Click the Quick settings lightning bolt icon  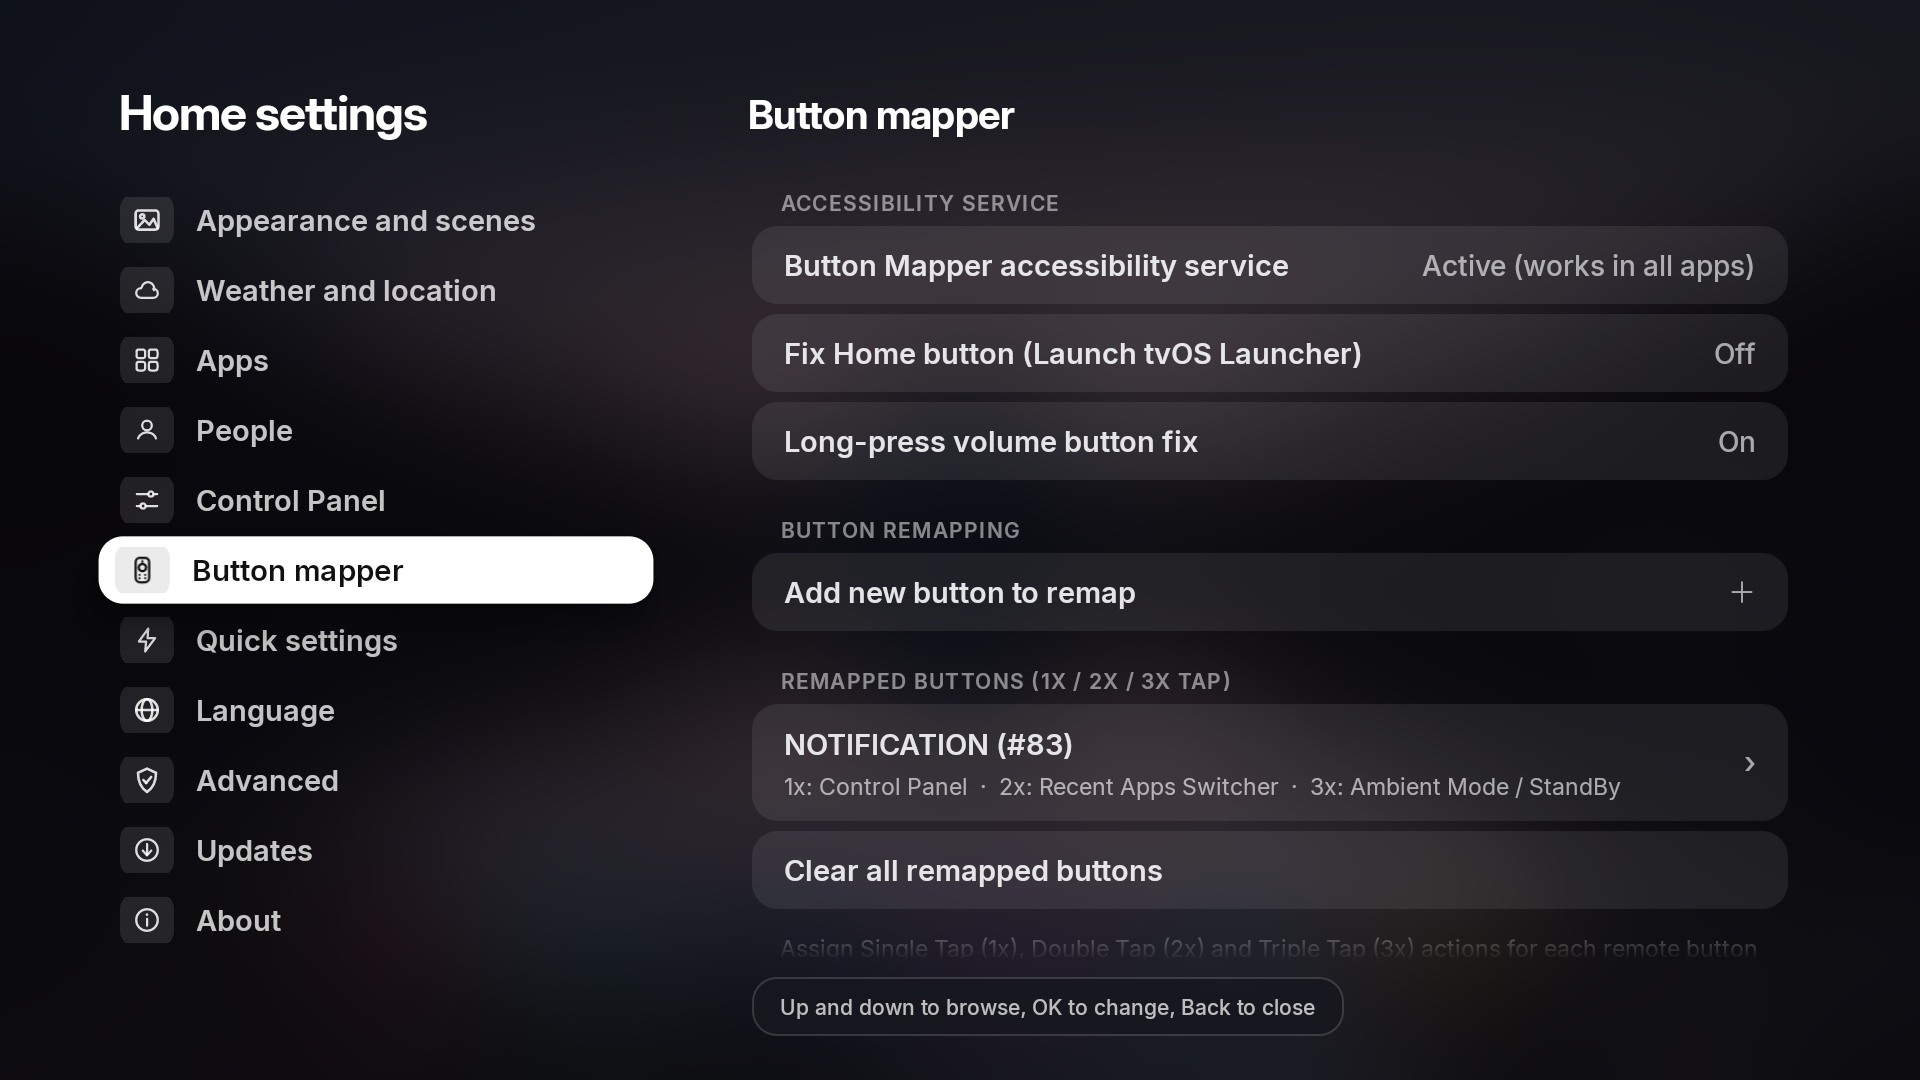(147, 640)
